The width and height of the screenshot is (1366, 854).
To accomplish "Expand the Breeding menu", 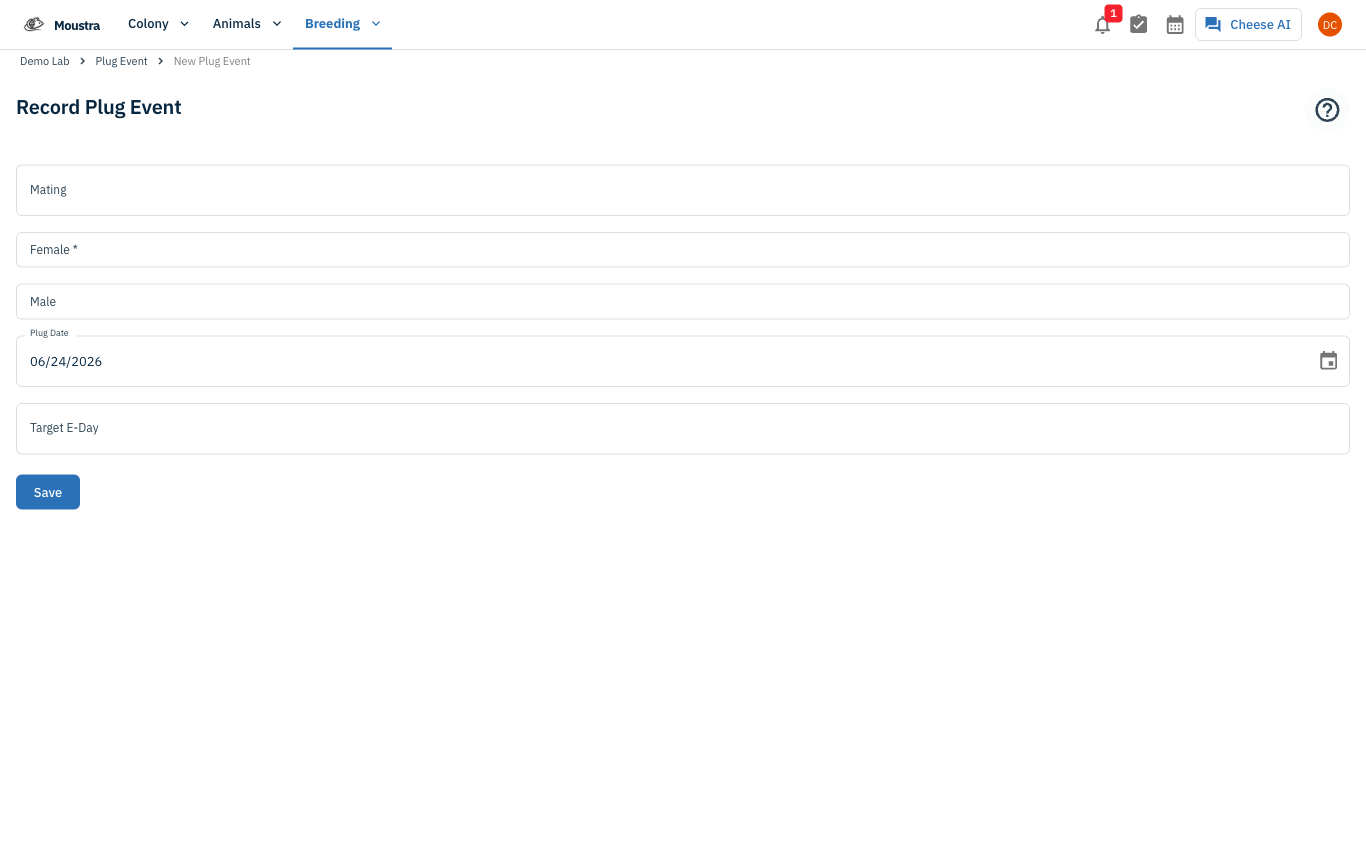I will tap(342, 24).
